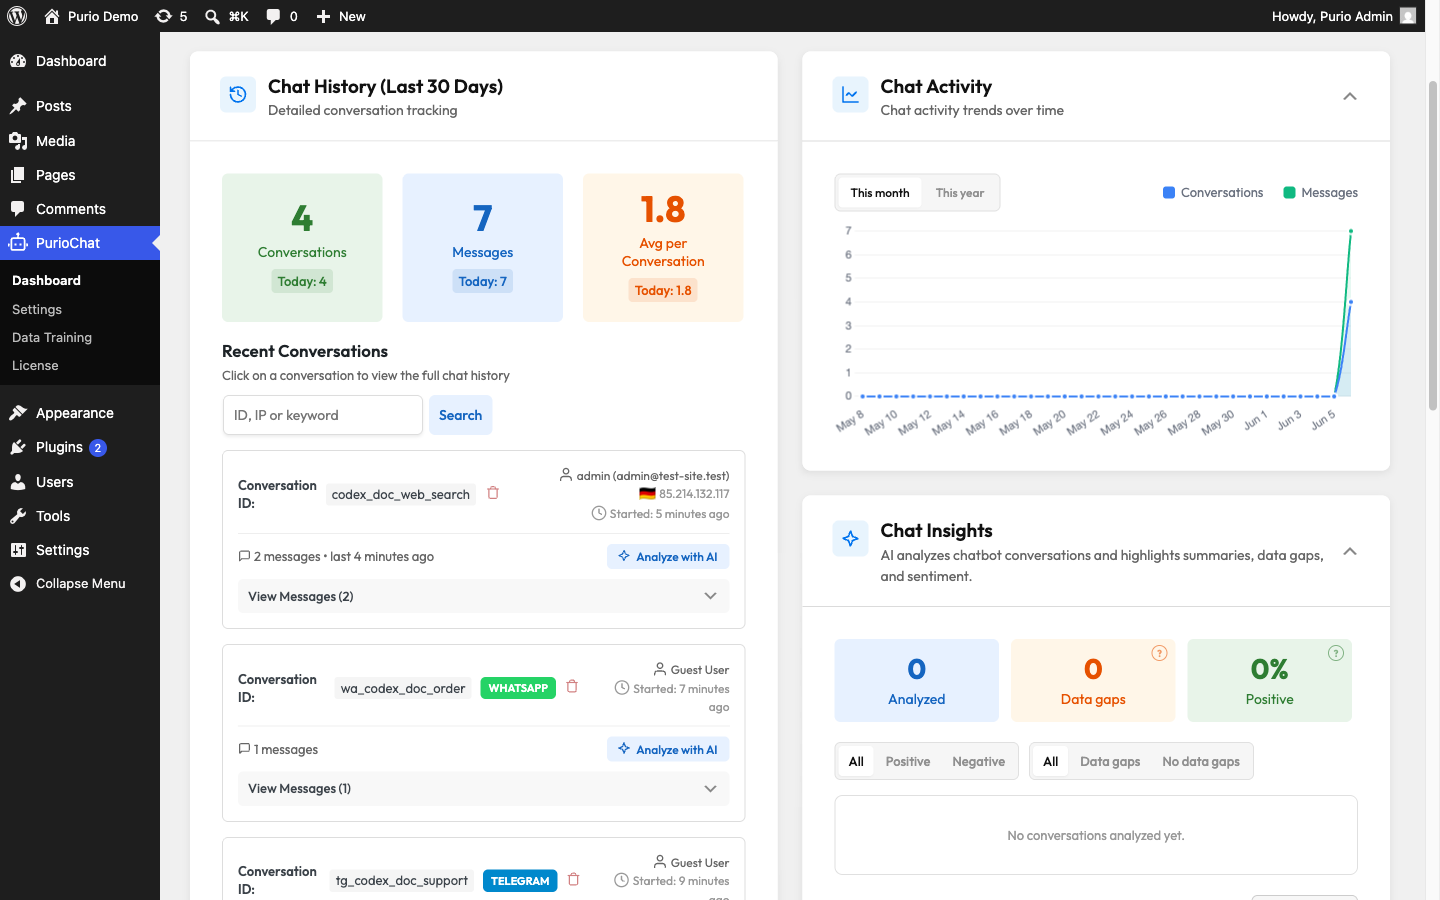Click the Chat Activity chart icon
This screenshot has height=900, width=1440.
click(850, 95)
